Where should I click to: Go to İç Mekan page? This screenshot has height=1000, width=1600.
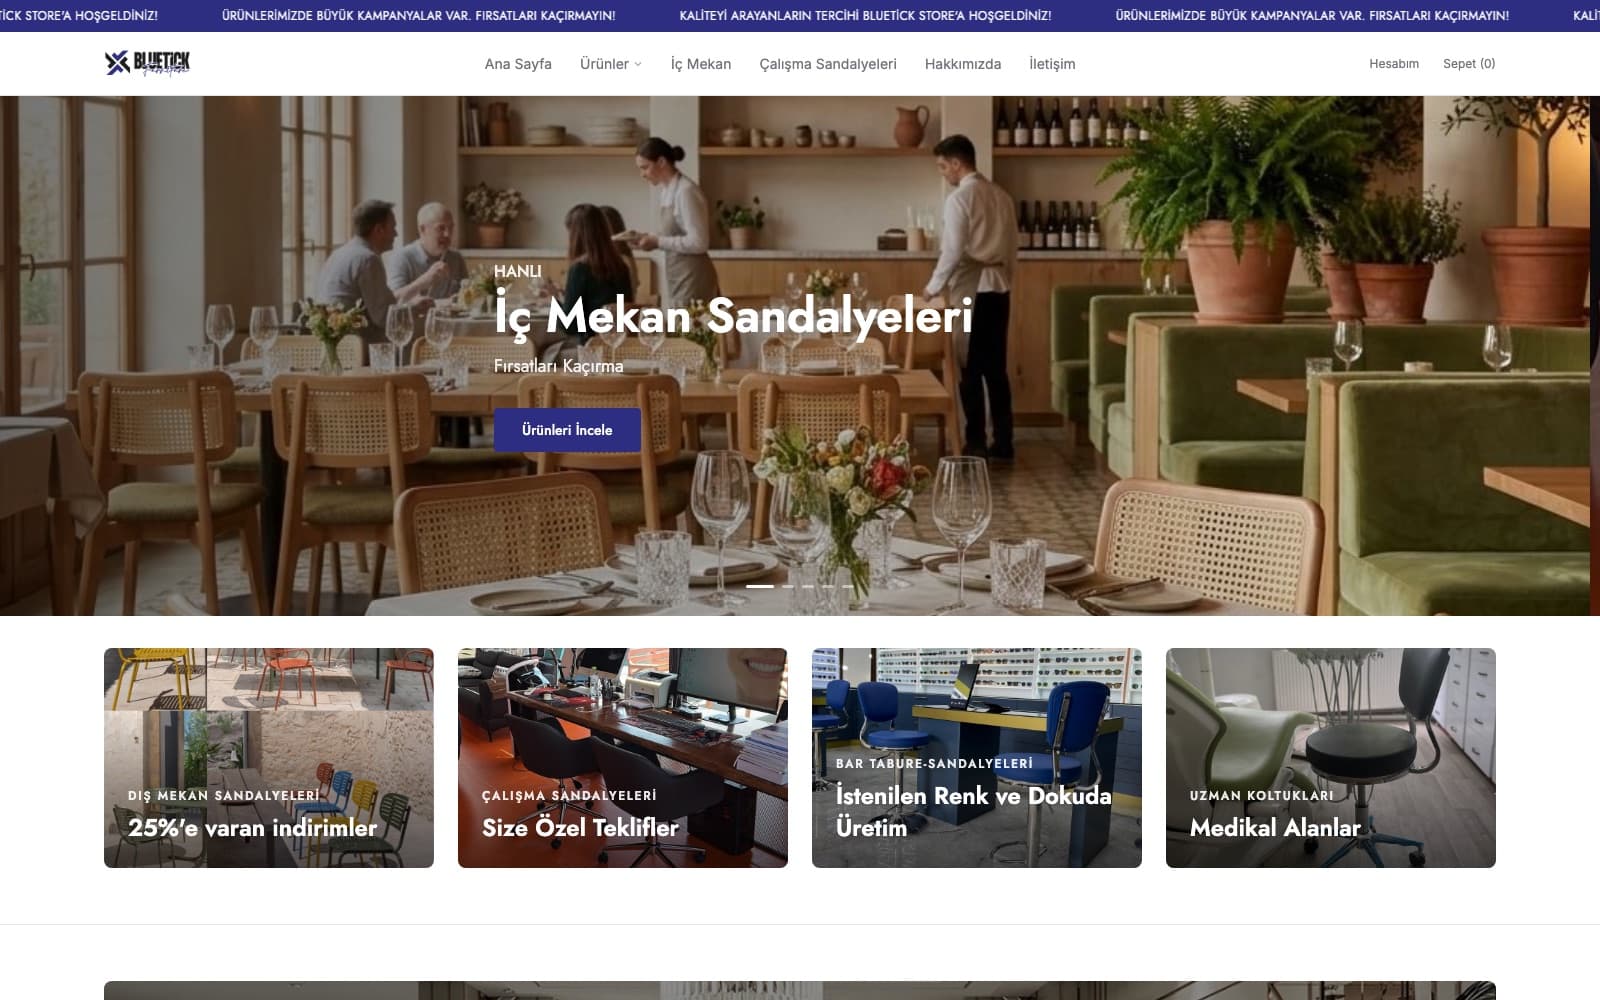coord(701,64)
